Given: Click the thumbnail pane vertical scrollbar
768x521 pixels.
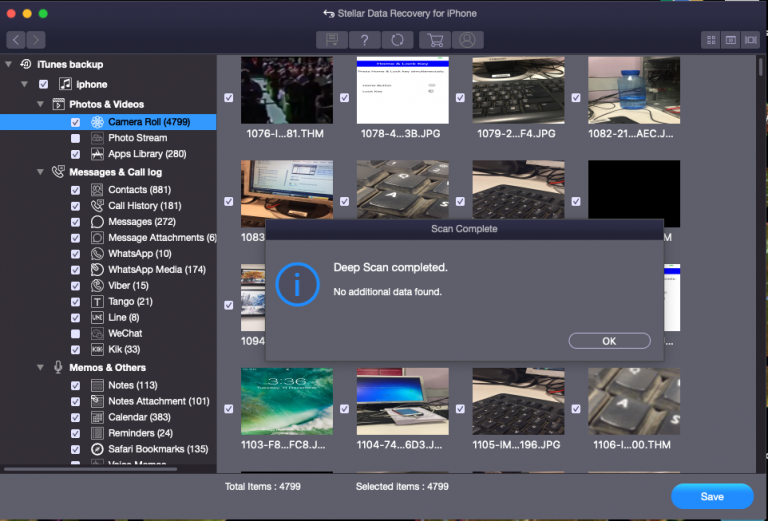Looking at the screenshot, I should pyautogui.click(x=761, y=66).
